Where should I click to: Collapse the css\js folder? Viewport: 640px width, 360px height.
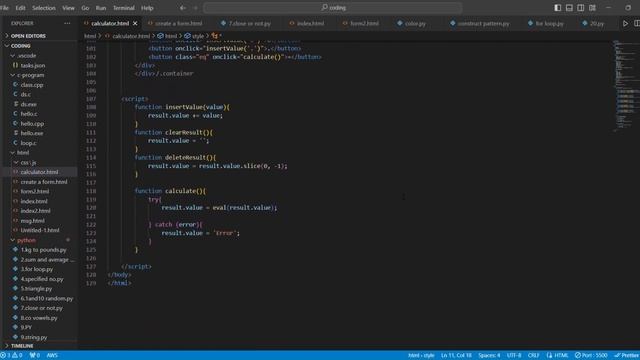(x=28, y=162)
